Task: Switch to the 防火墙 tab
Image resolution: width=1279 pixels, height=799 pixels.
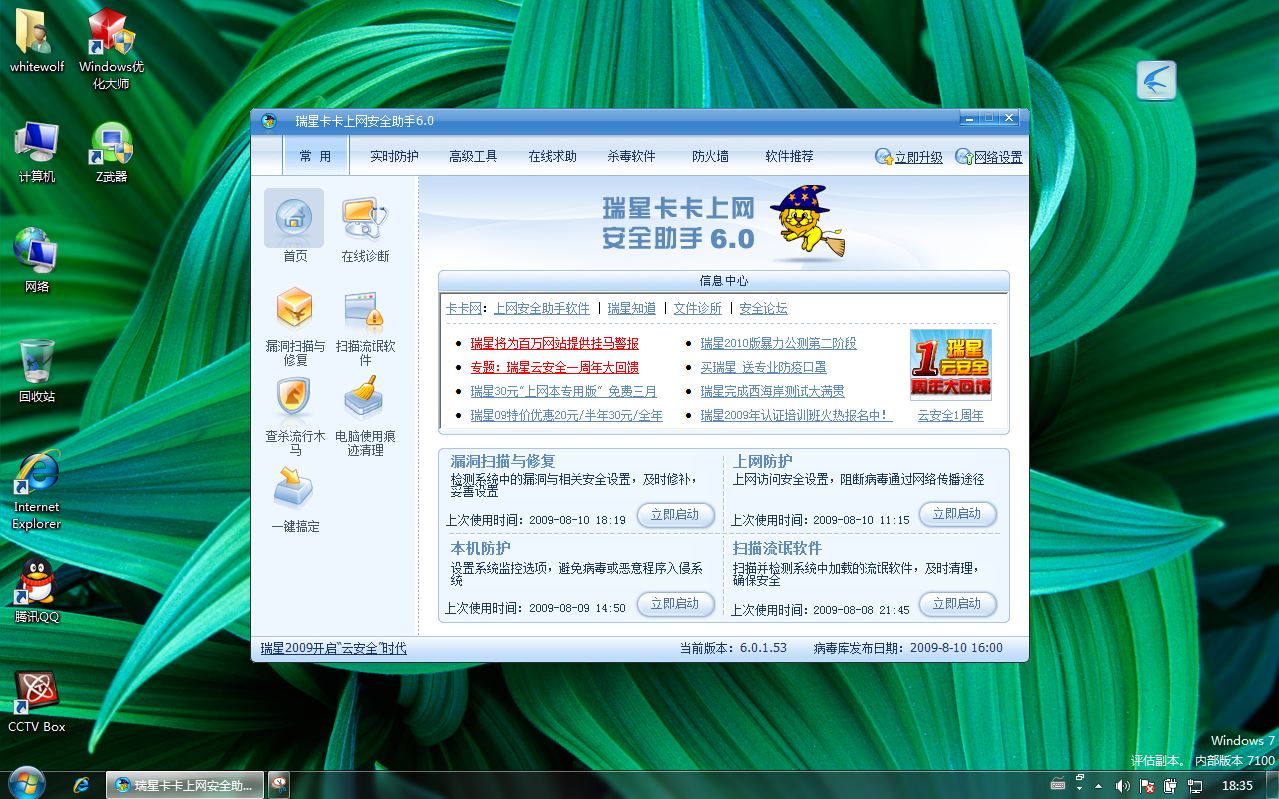Action: (710, 156)
